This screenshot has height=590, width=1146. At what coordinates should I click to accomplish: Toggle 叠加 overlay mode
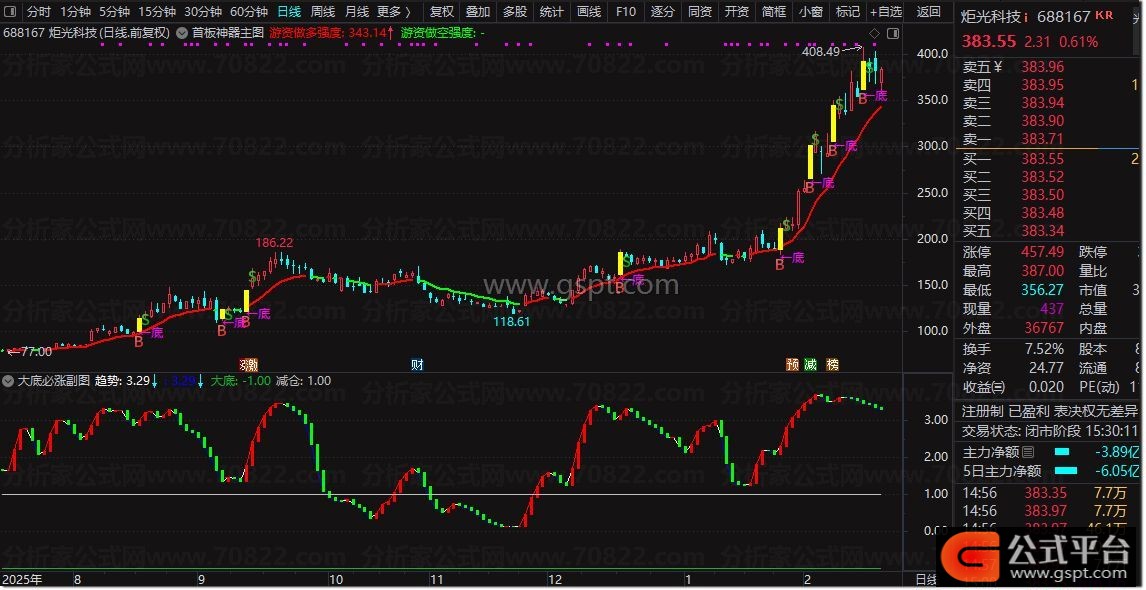point(477,12)
